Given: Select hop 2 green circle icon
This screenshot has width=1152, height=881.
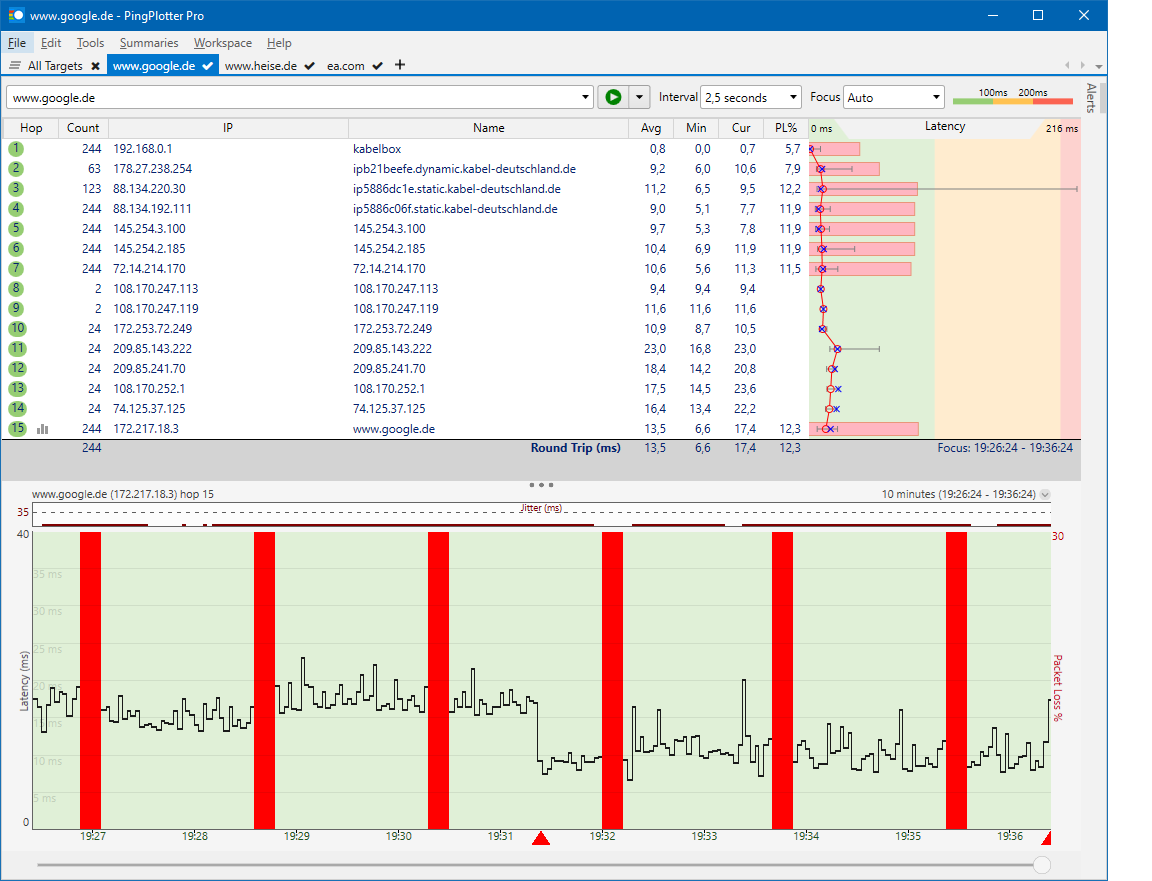Looking at the screenshot, I should (x=16, y=168).
